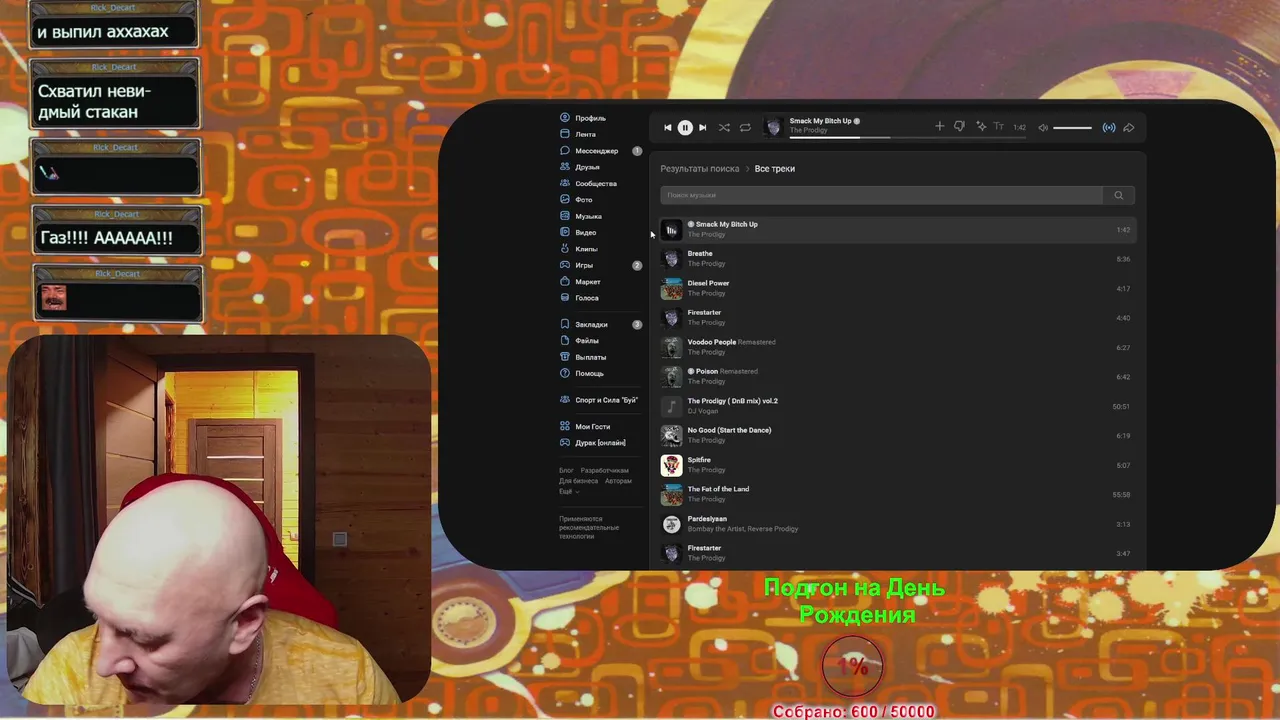Play the Spitfire track
This screenshot has height=720, width=1280.
click(x=897, y=465)
